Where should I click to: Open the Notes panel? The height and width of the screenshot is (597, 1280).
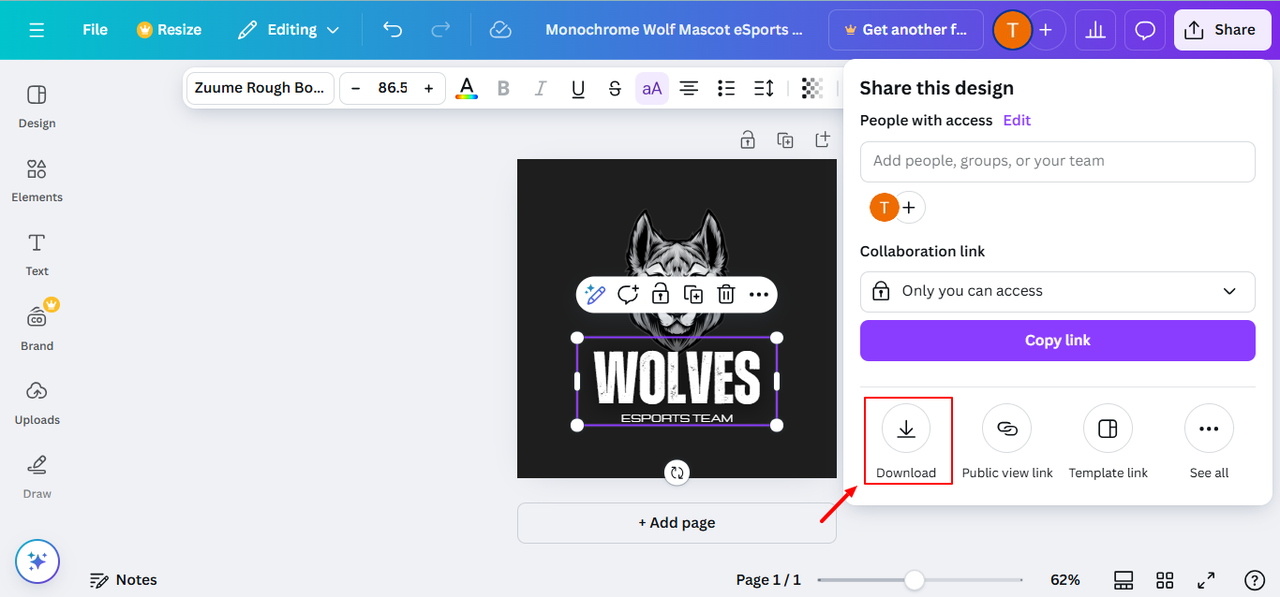point(123,580)
